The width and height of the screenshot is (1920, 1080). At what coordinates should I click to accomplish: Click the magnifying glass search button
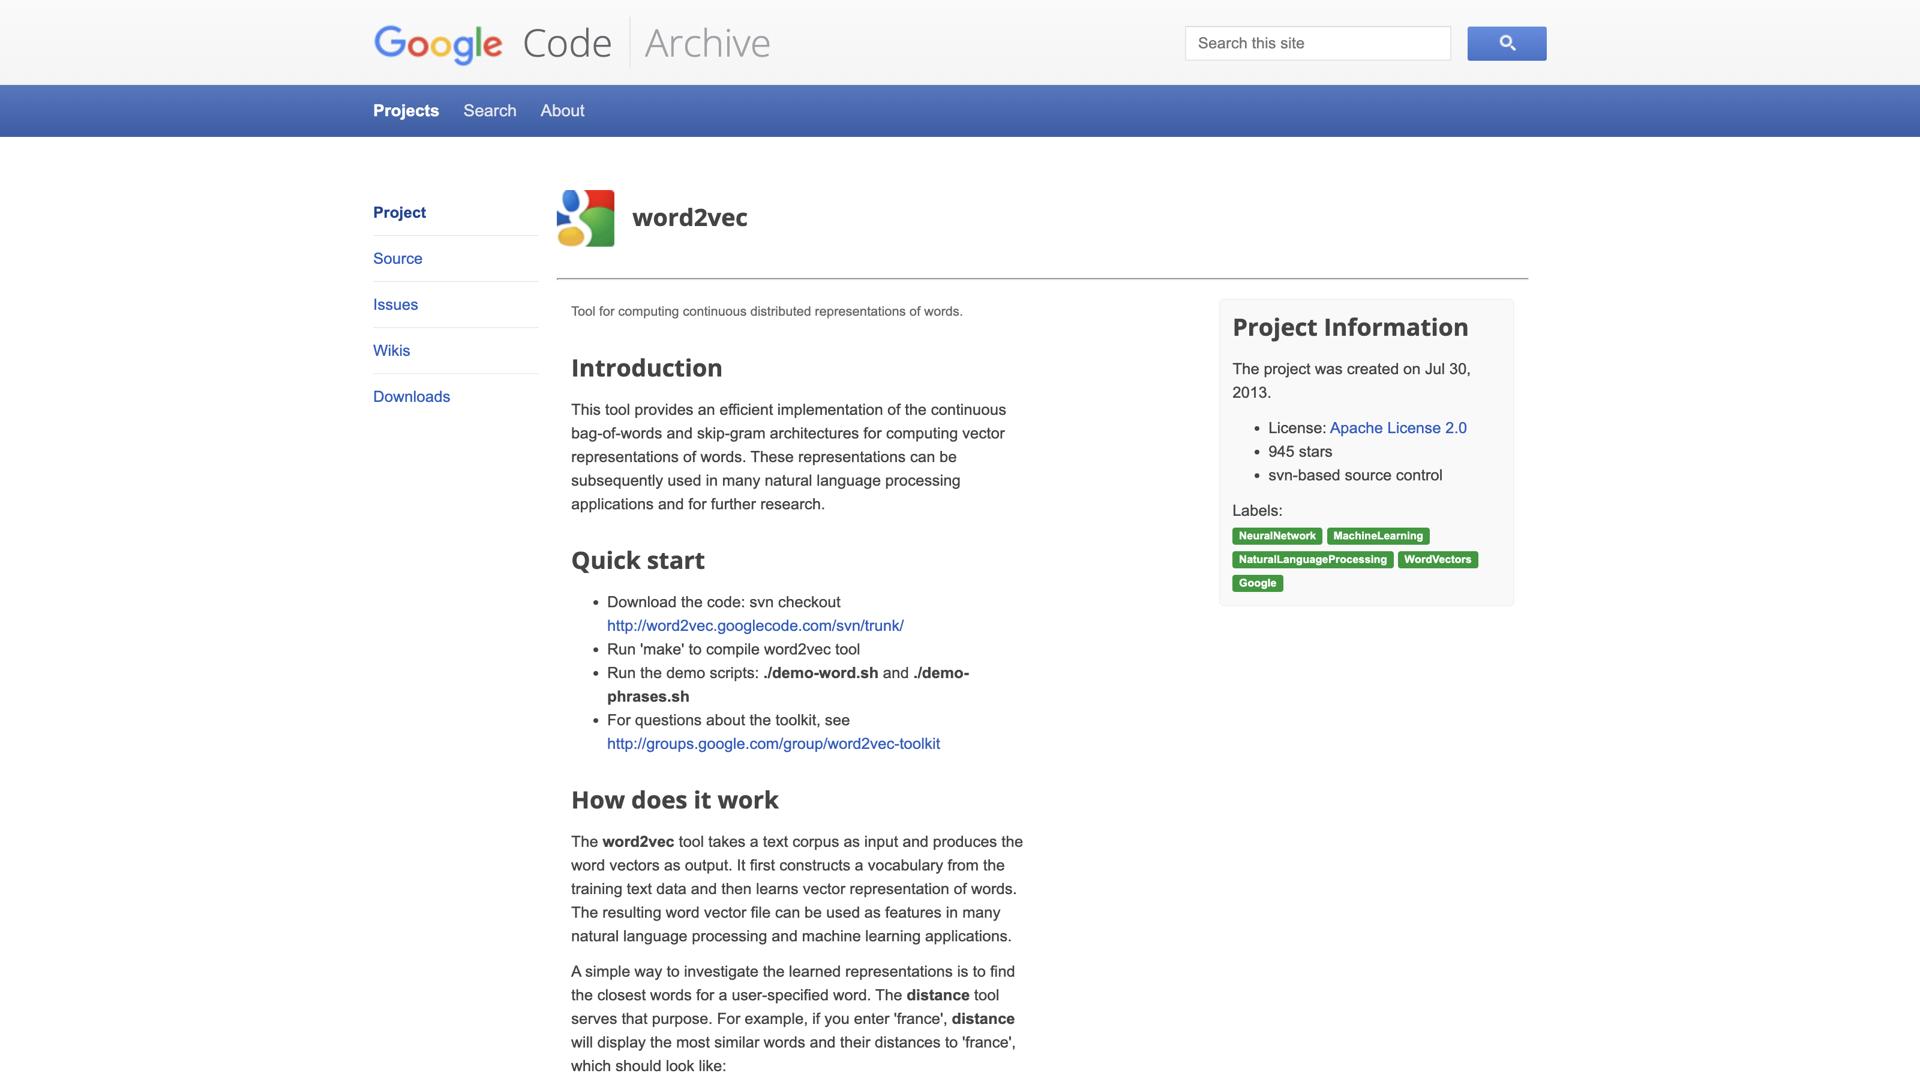click(x=1506, y=43)
